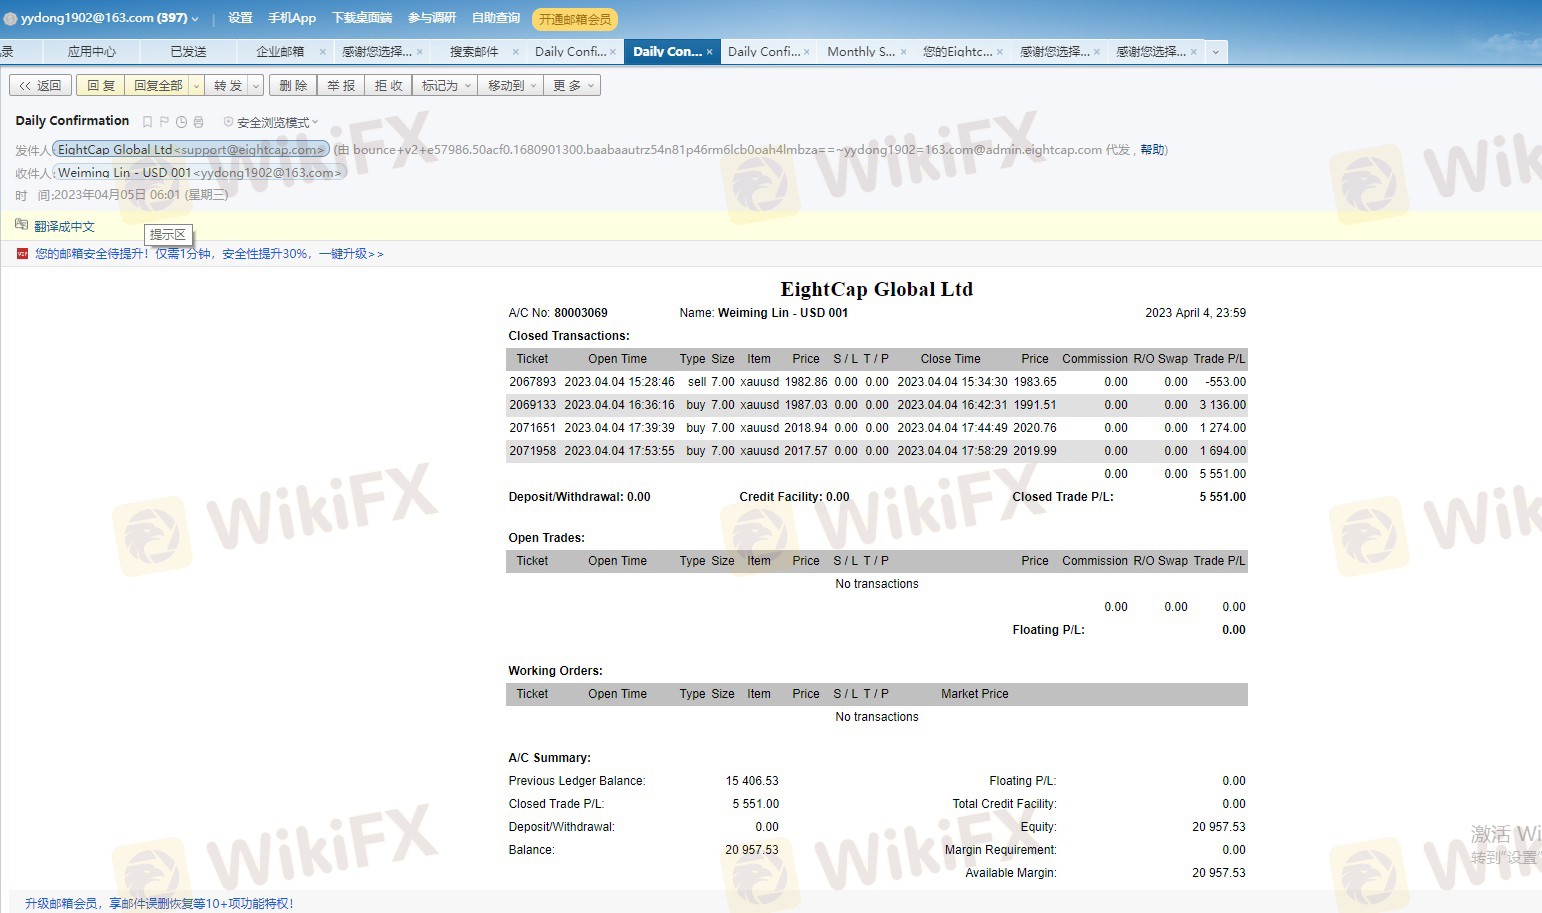This screenshot has height=913, width=1542.
Task: Click the Available Margin value 20 957.53
Action: [x=1219, y=873]
